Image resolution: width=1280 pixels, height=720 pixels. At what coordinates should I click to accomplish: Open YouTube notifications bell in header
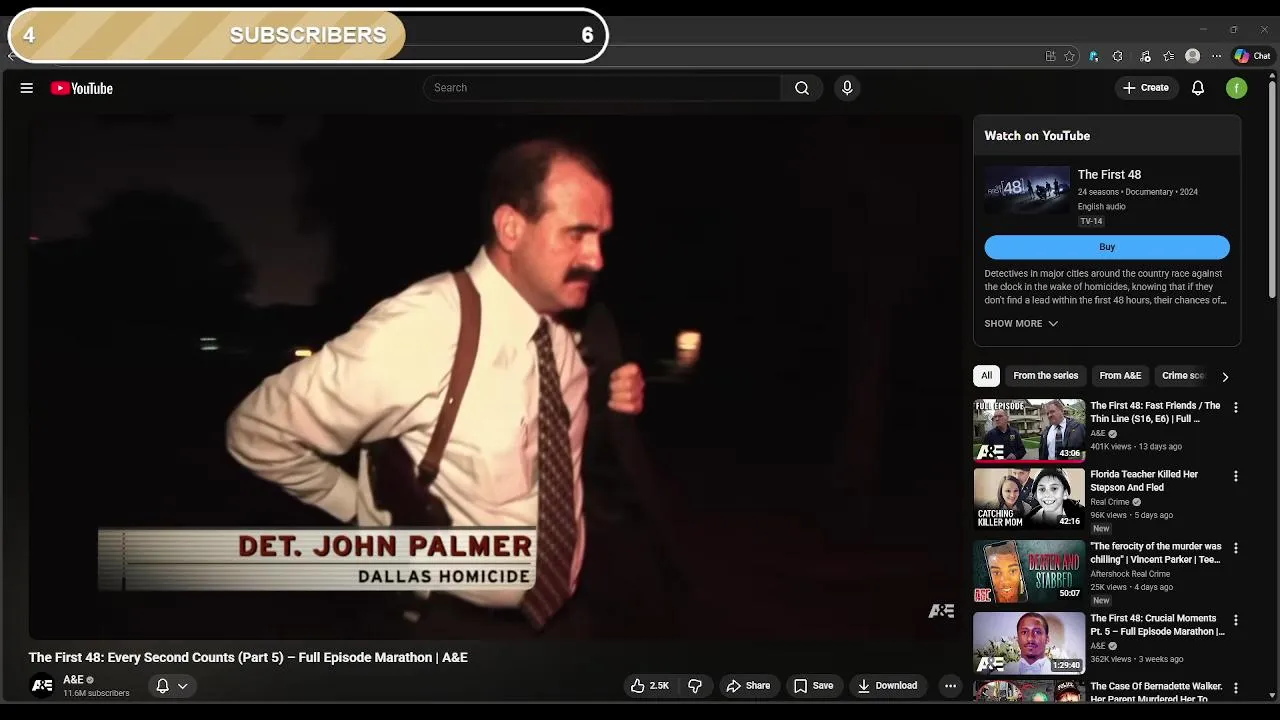(x=1198, y=88)
